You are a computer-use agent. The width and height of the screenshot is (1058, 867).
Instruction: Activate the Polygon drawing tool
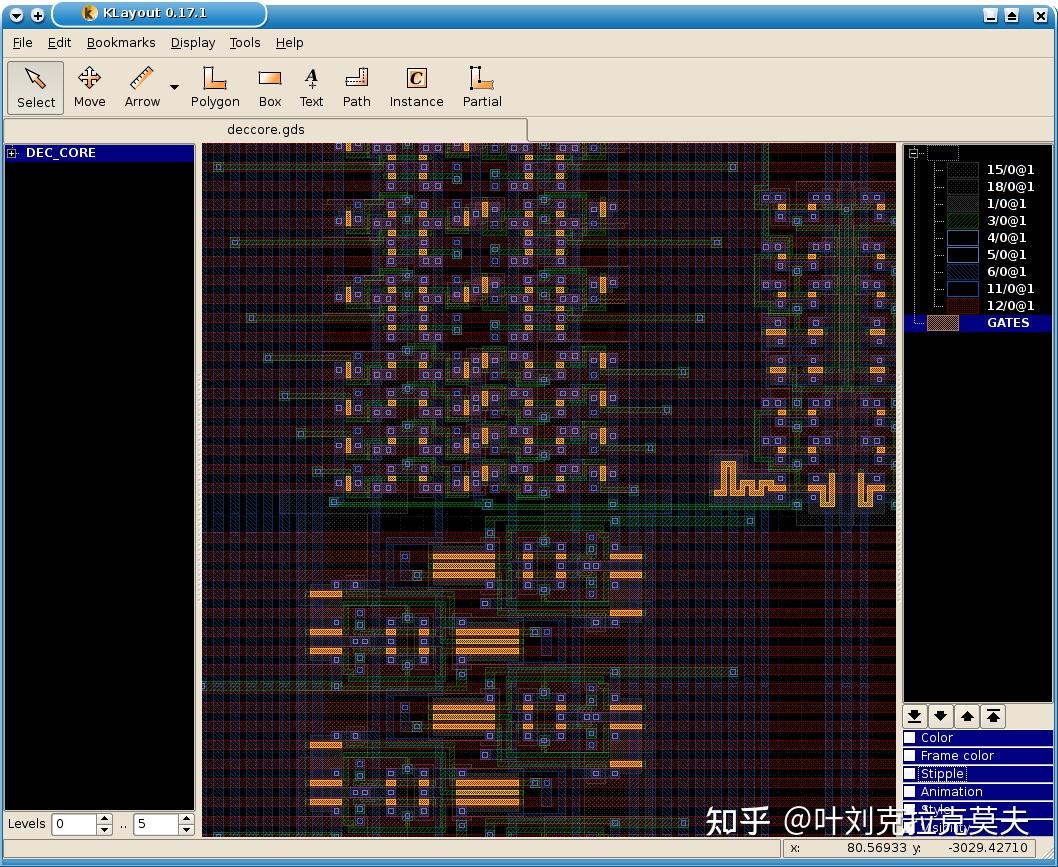coord(214,87)
